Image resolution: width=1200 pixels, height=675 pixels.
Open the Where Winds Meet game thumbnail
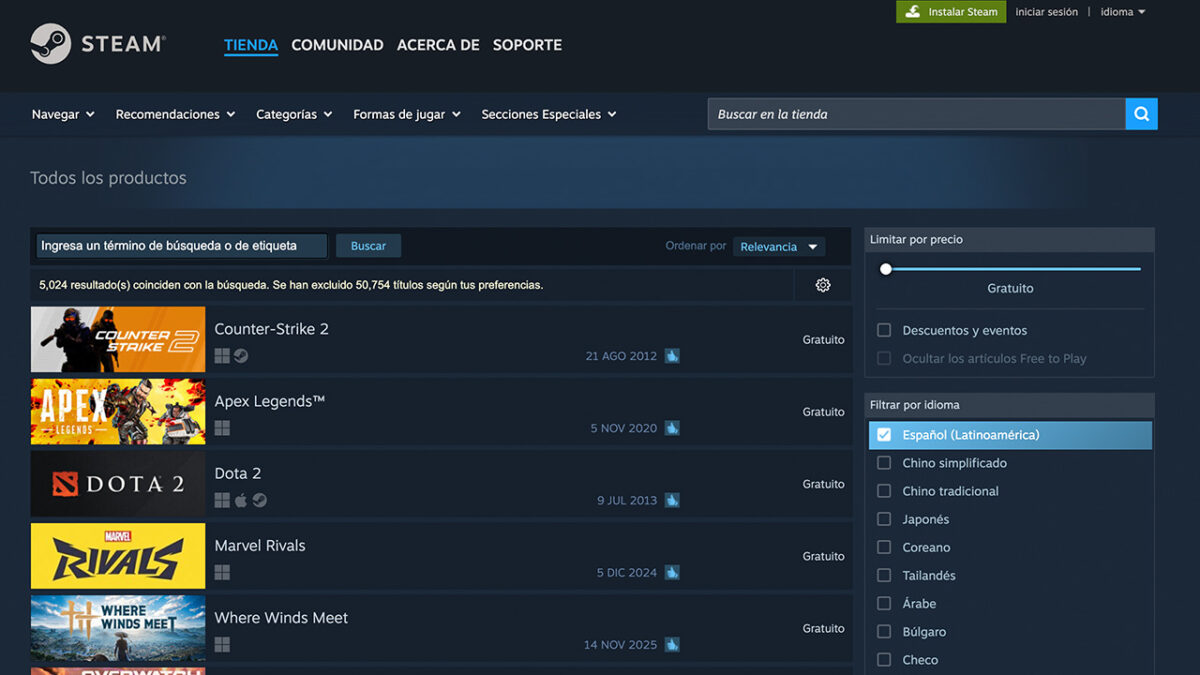tap(118, 628)
